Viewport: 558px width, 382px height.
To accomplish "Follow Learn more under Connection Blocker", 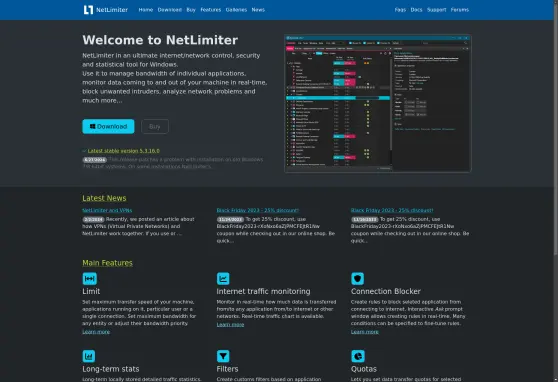I will point(365,332).
